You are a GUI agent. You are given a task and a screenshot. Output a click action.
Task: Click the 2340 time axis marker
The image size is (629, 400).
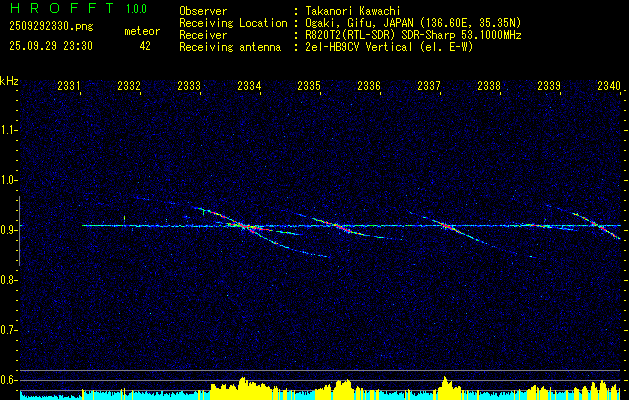coord(609,85)
